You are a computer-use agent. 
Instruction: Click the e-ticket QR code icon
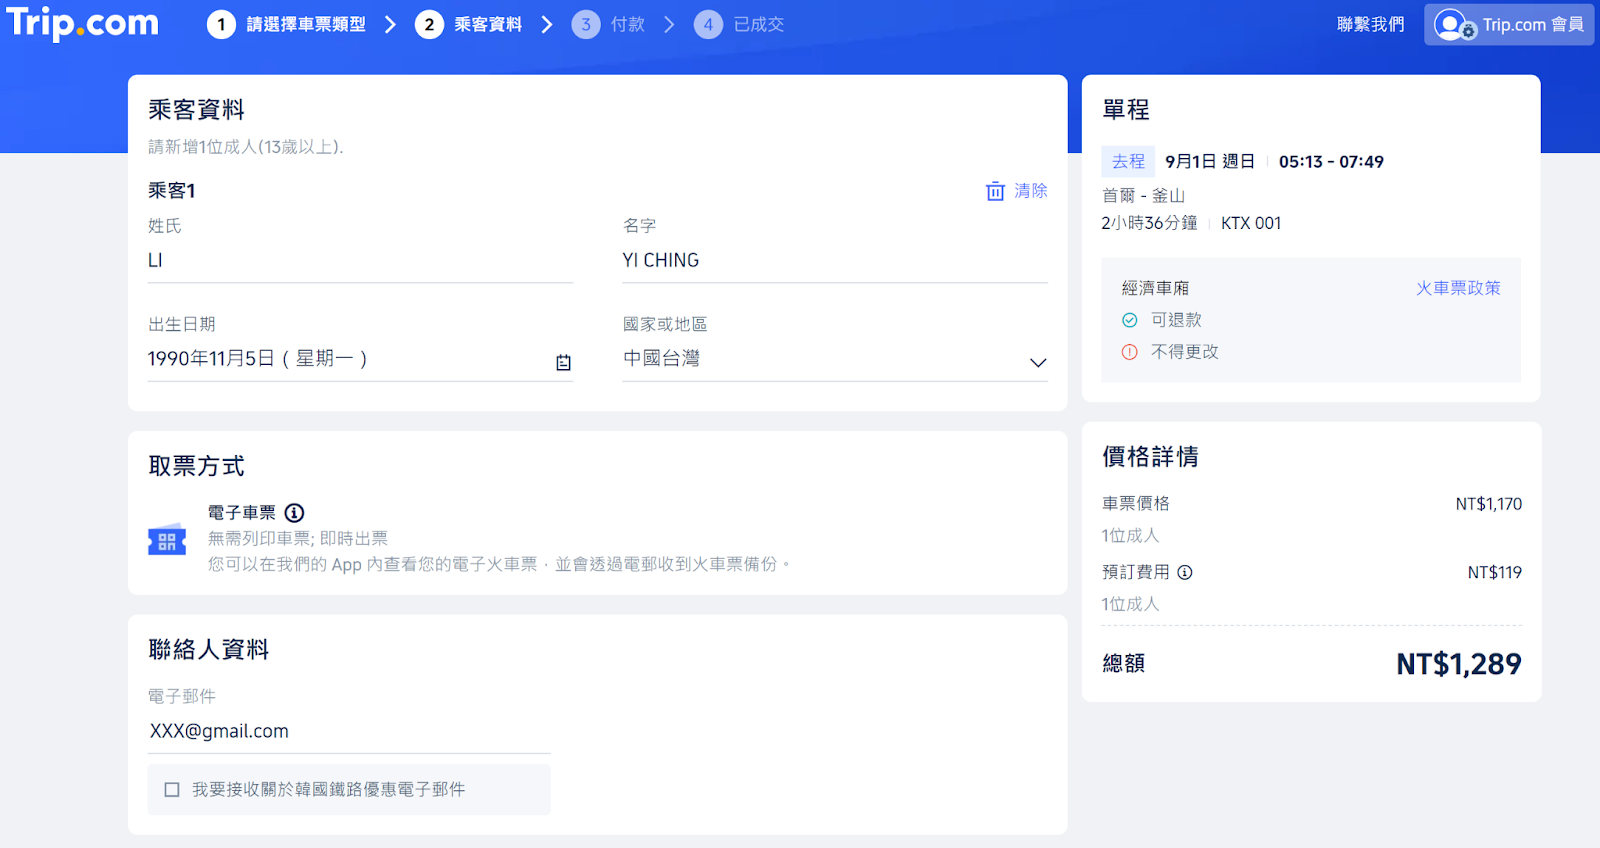(167, 541)
